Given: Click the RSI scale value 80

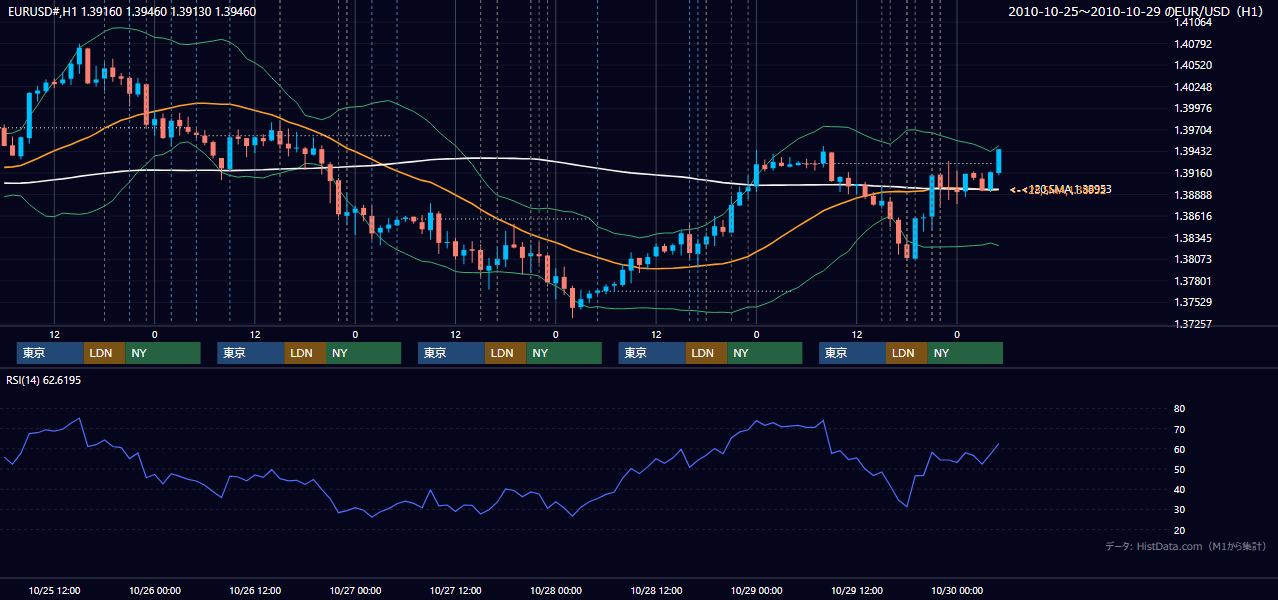Looking at the screenshot, I should coord(1179,409).
